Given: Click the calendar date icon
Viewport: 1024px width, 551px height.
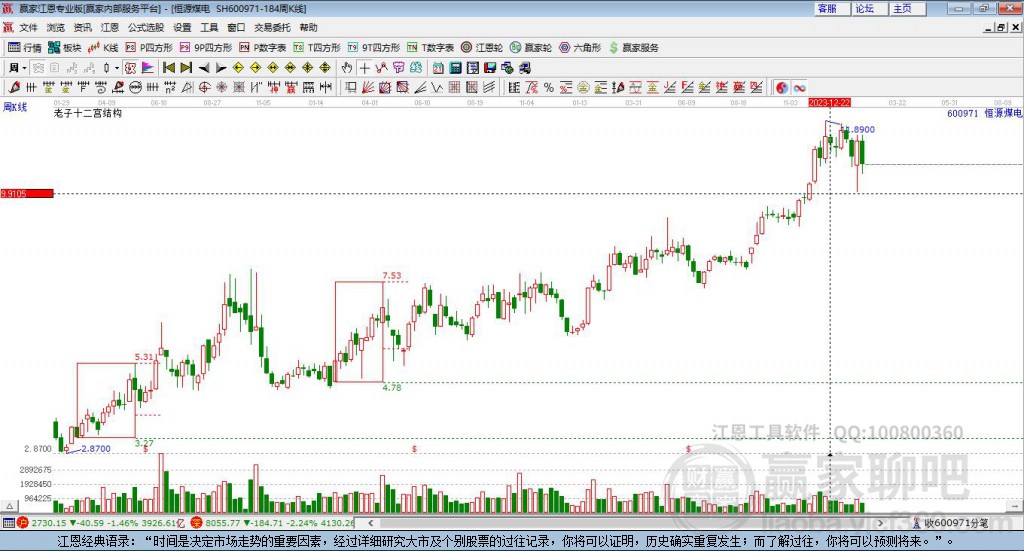Looking at the screenshot, I should (438, 68).
